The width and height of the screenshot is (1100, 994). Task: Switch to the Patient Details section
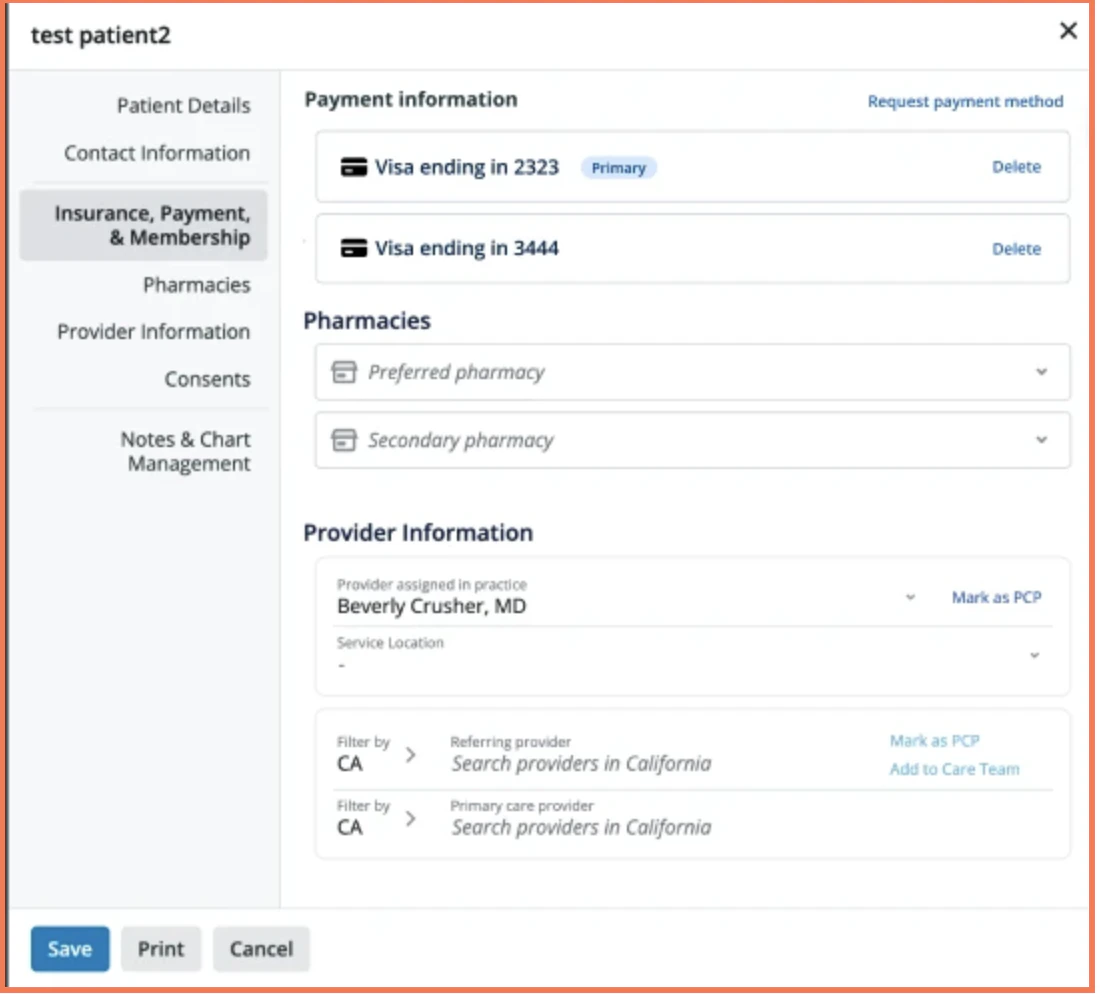(x=184, y=105)
